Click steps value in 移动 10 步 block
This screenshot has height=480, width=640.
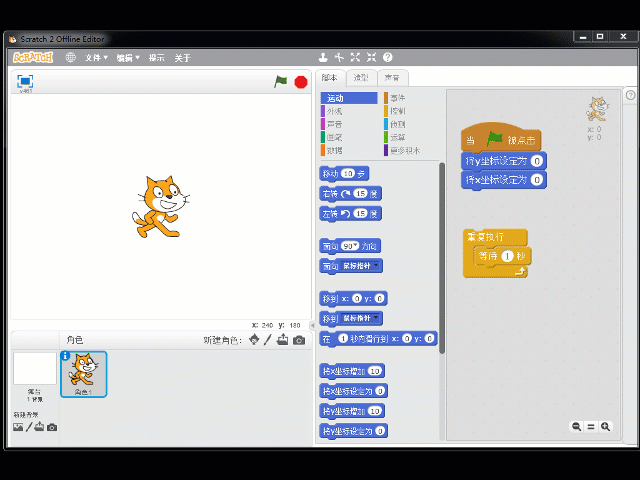[x=348, y=173]
